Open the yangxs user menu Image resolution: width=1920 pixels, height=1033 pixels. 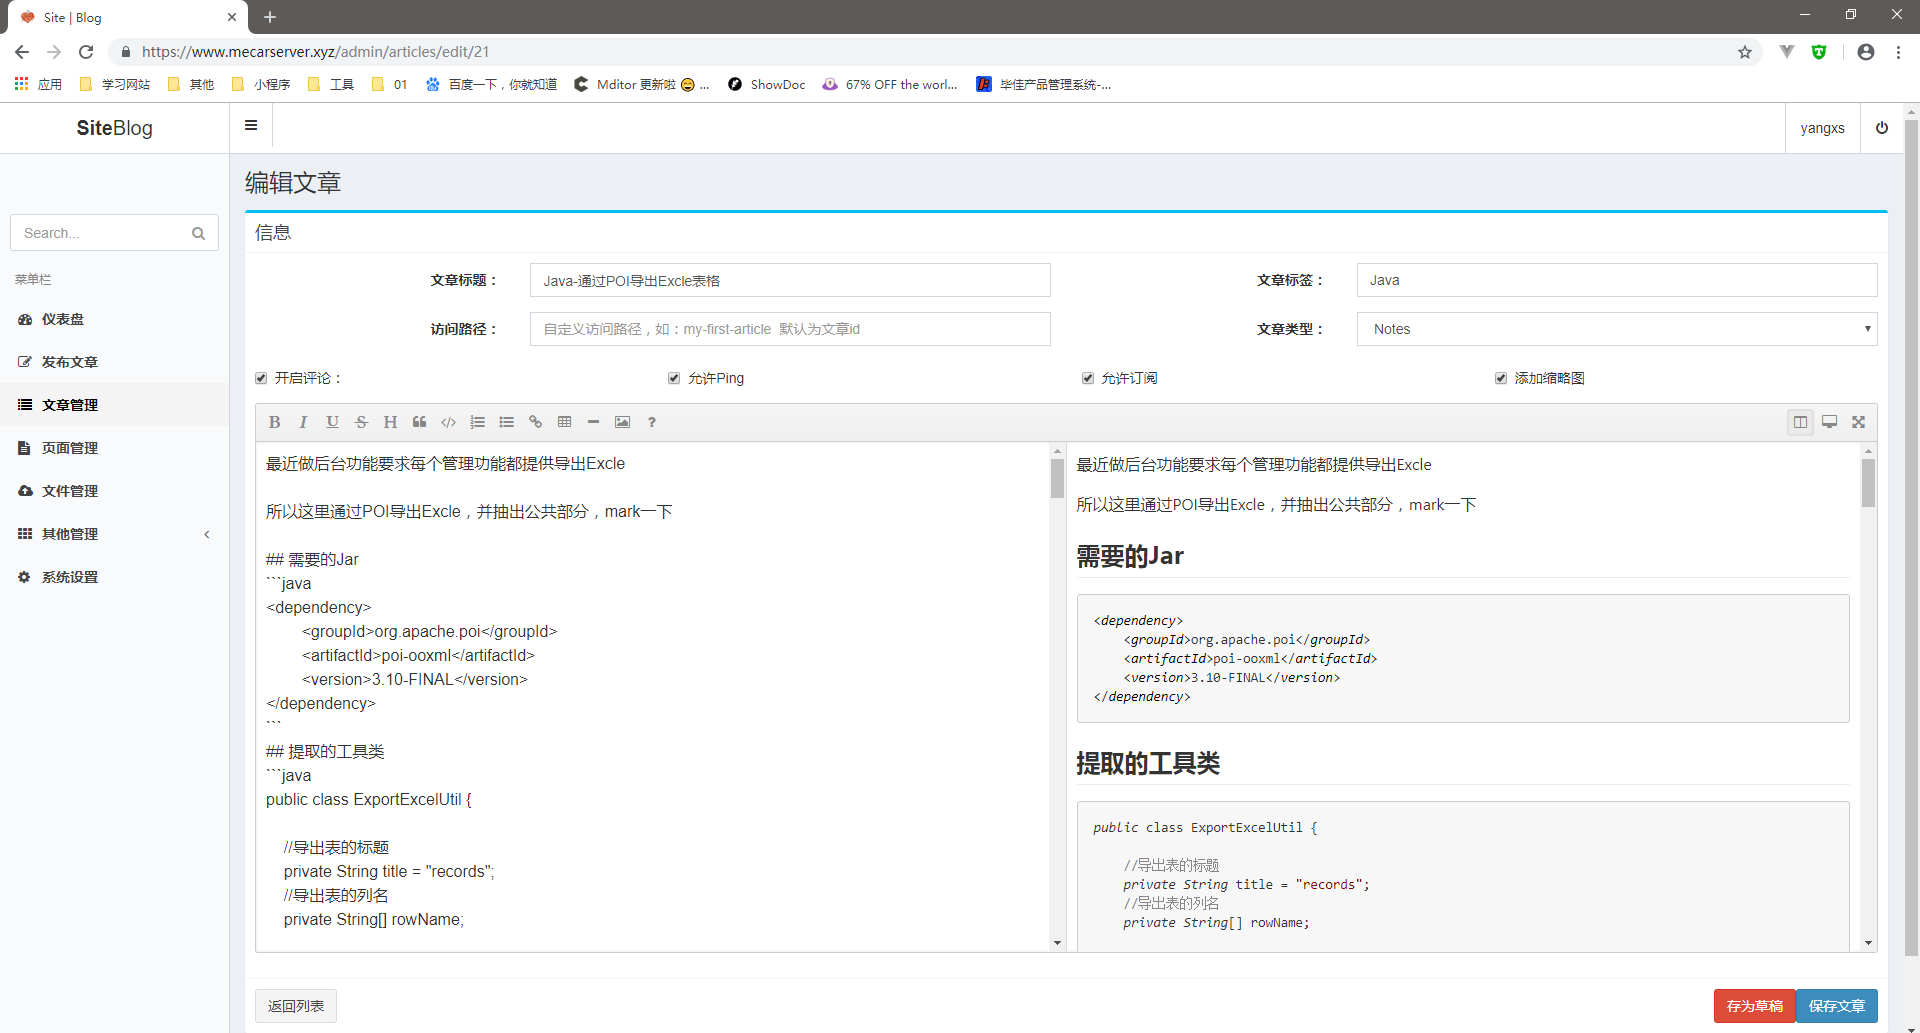coord(1822,128)
